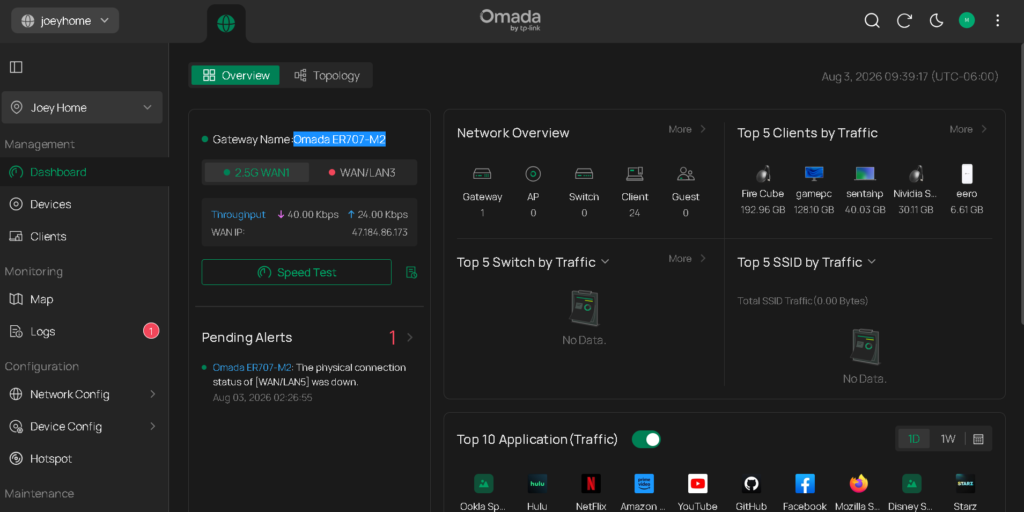Click More in Network Overview
Screen dimensions: 1024x512
[687, 129]
